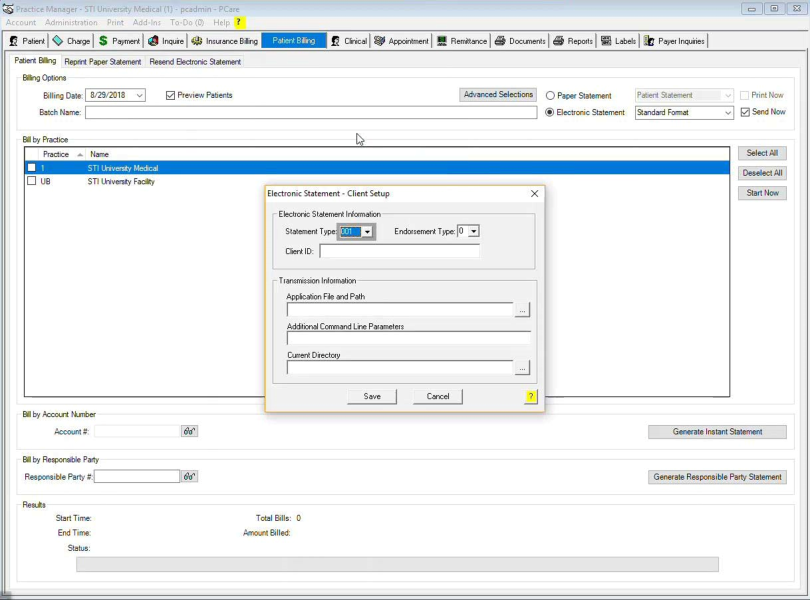Open the Insurance Billing module icon
Image resolution: width=810 pixels, height=600 pixels.
(x=225, y=41)
